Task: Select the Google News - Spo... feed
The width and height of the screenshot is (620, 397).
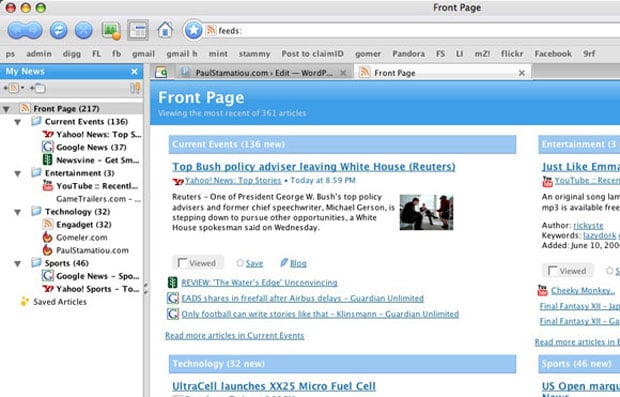Action: [x=91, y=276]
